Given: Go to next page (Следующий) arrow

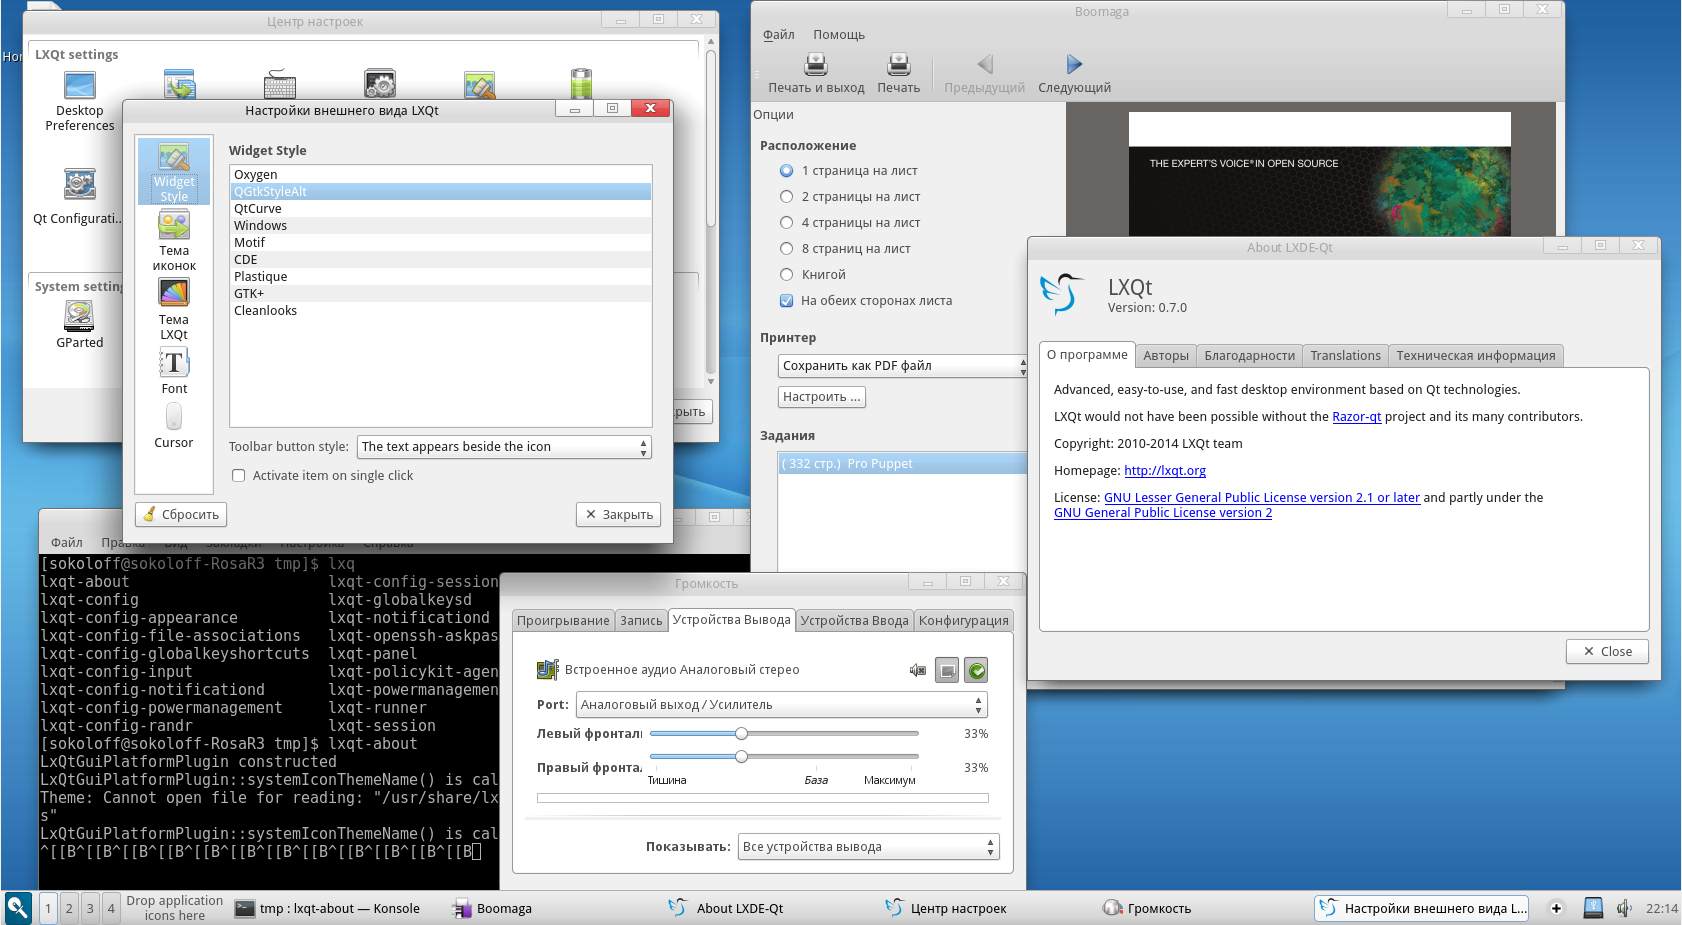Looking at the screenshot, I should (1074, 66).
